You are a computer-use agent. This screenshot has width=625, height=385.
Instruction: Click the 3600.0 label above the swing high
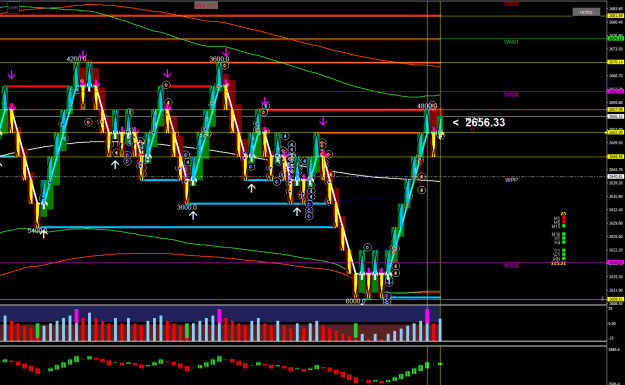(x=219, y=59)
